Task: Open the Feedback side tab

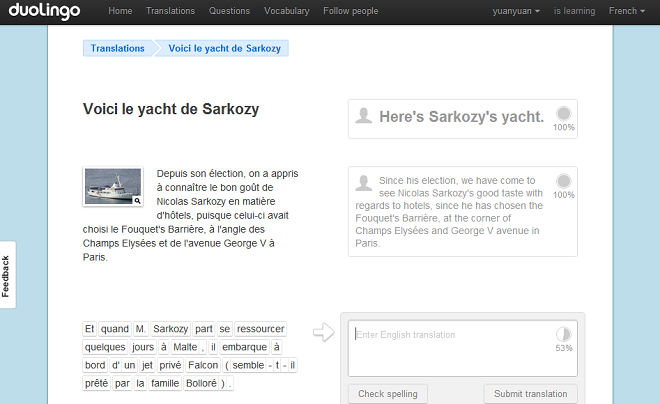Action: (6, 275)
